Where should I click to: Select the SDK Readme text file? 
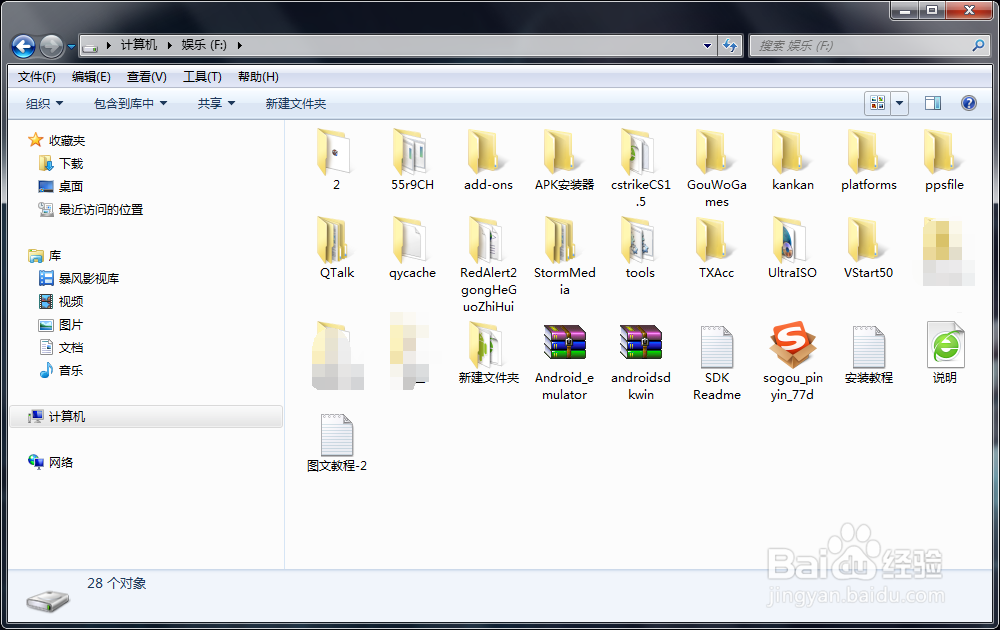[x=716, y=345]
